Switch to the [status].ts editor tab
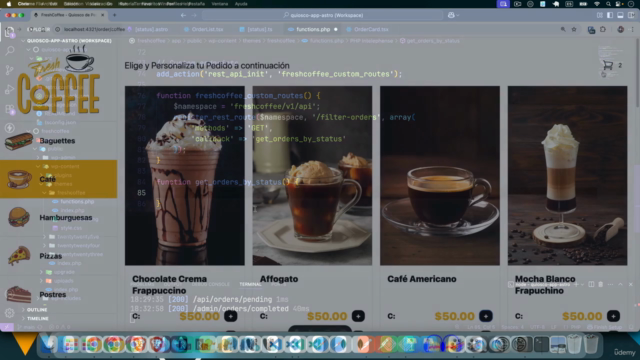The height and width of the screenshot is (360, 640). [x=256, y=29]
